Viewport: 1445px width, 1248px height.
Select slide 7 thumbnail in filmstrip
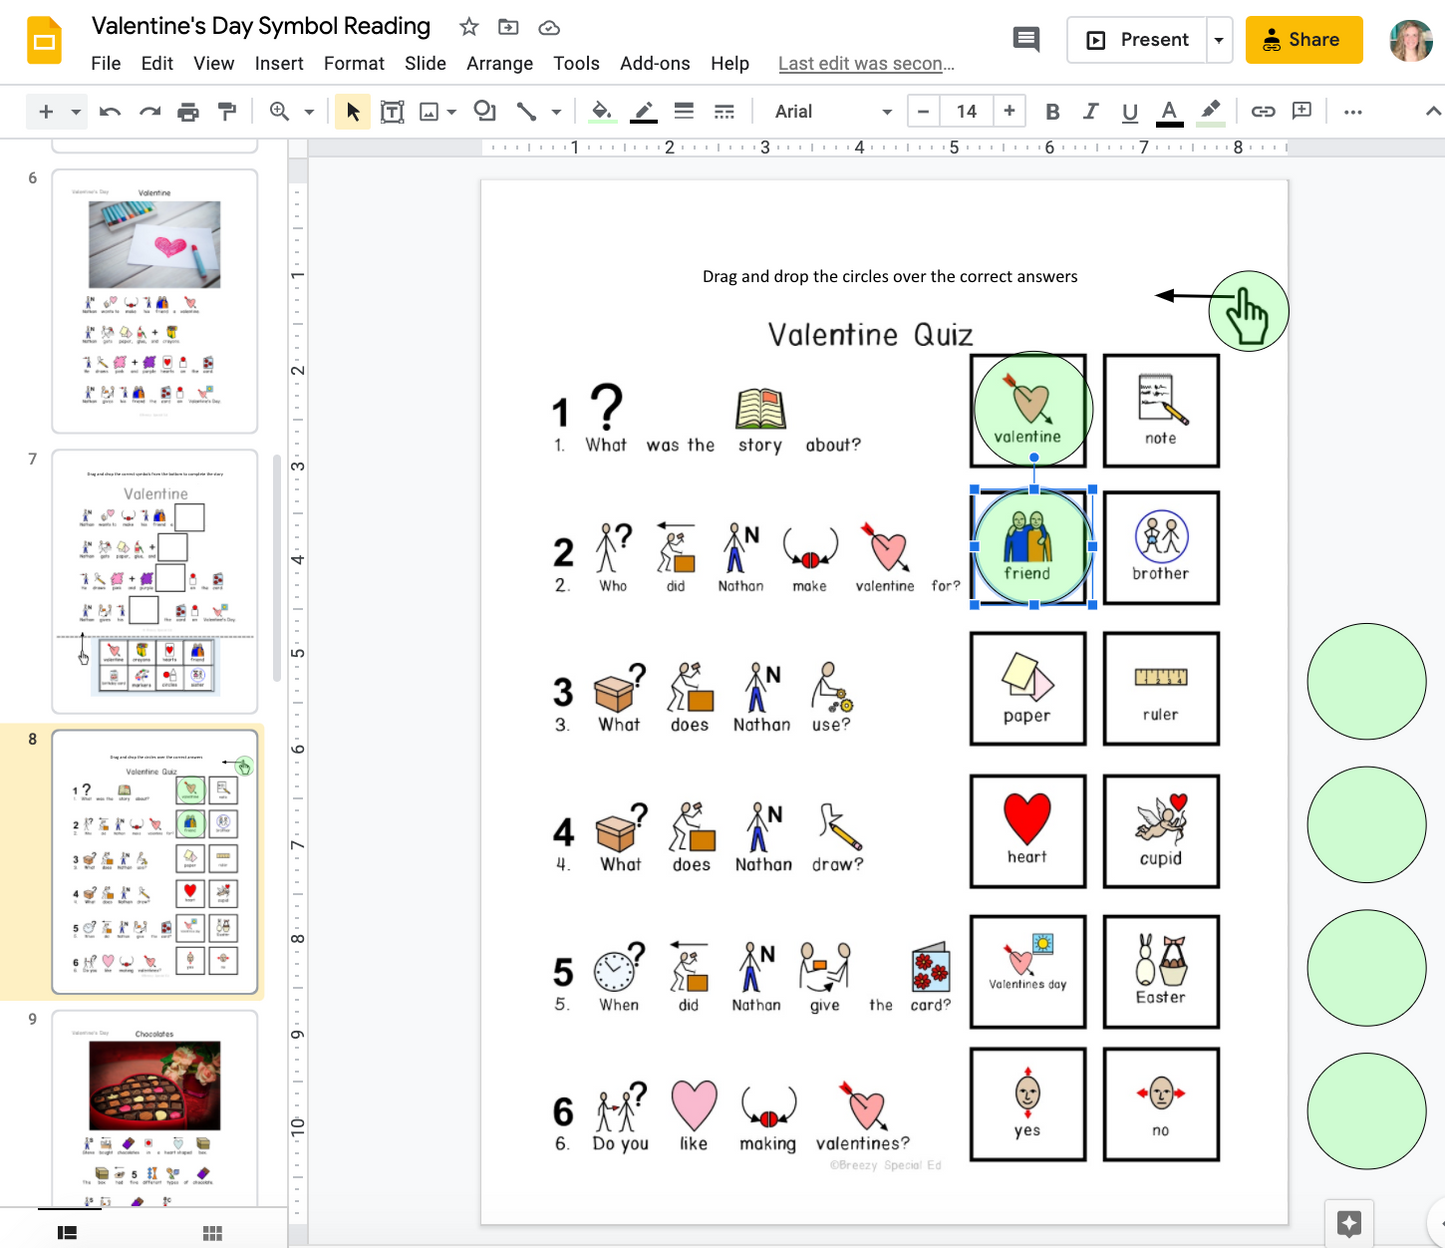(x=155, y=580)
